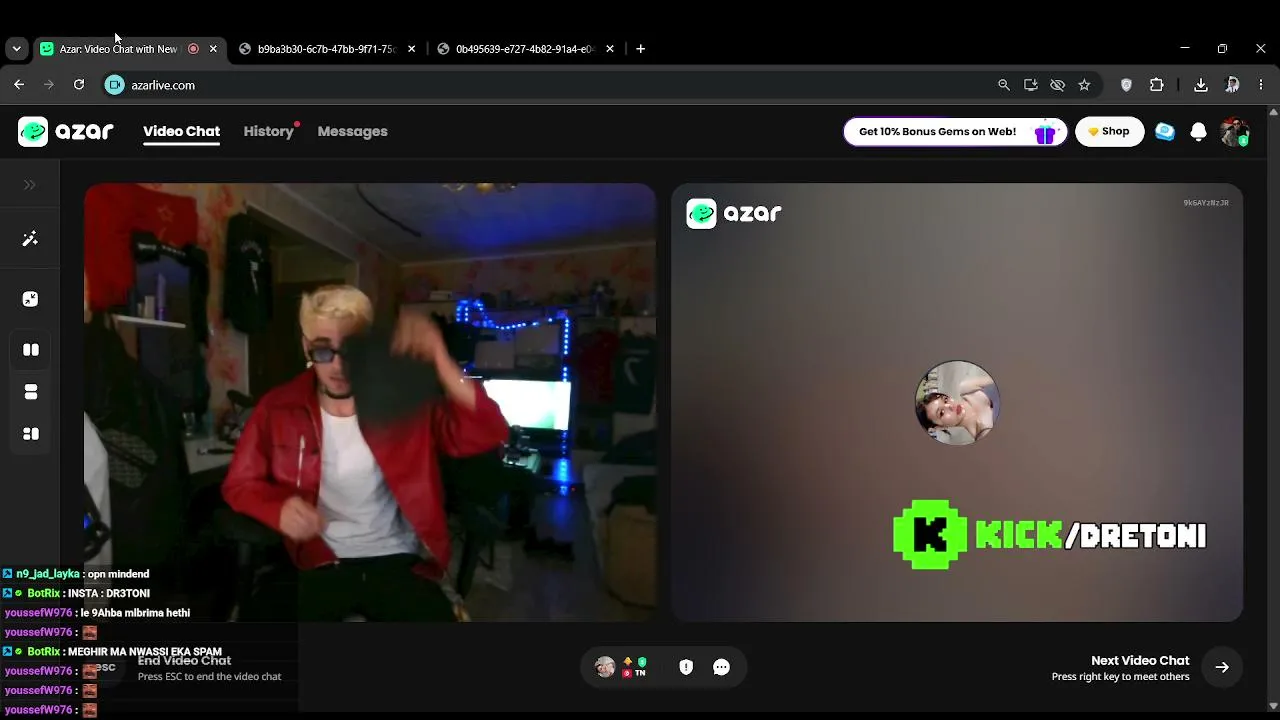Open the browser extensions puzzle menu
The height and width of the screenshot is (720, 1280).
coord(1157,85)
